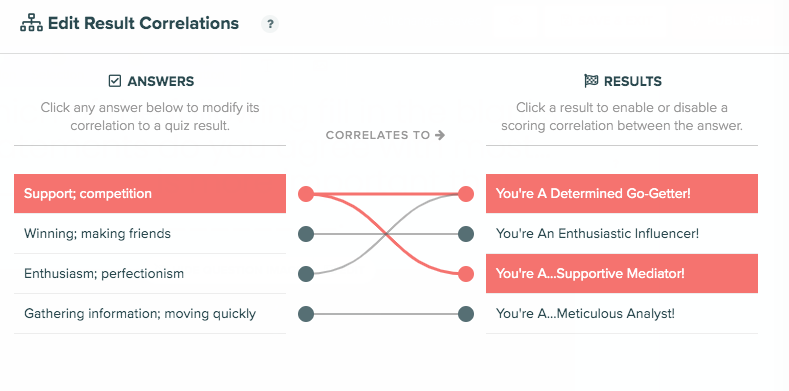Viewport: 789px width, 391px height.
Task: Pick Gathering information; moving quickly answer
Action: pos(150,314)
